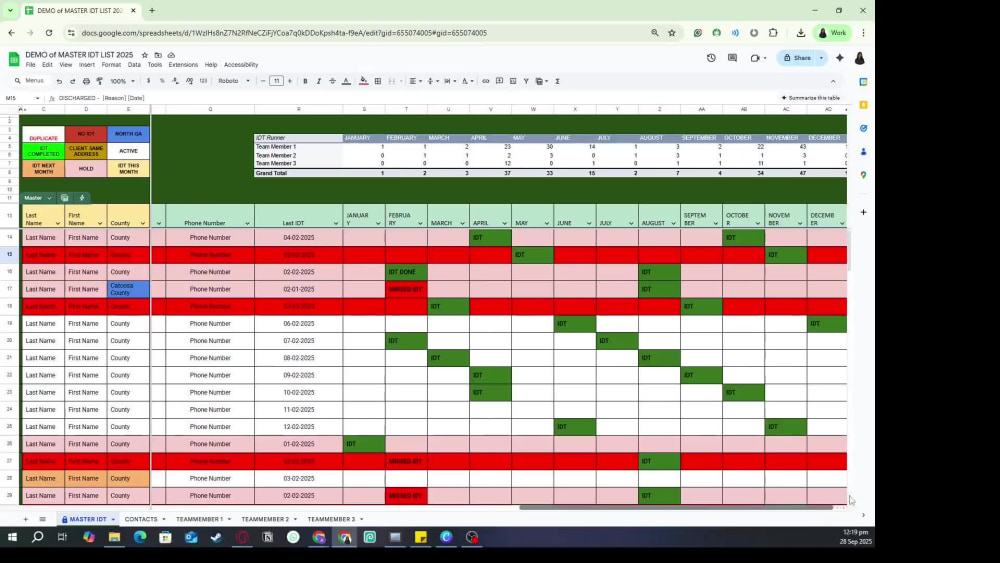1000x563 pixels.
Task: Format as currency with dollar icon
Action: pos(149,81)
